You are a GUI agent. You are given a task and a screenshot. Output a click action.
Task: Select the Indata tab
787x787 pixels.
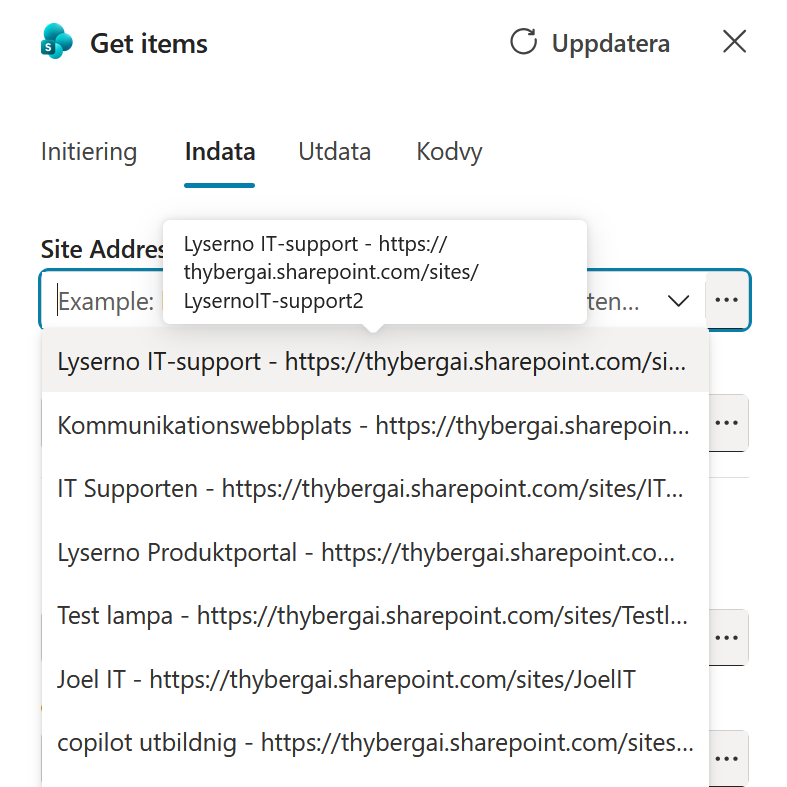[220, 152]
